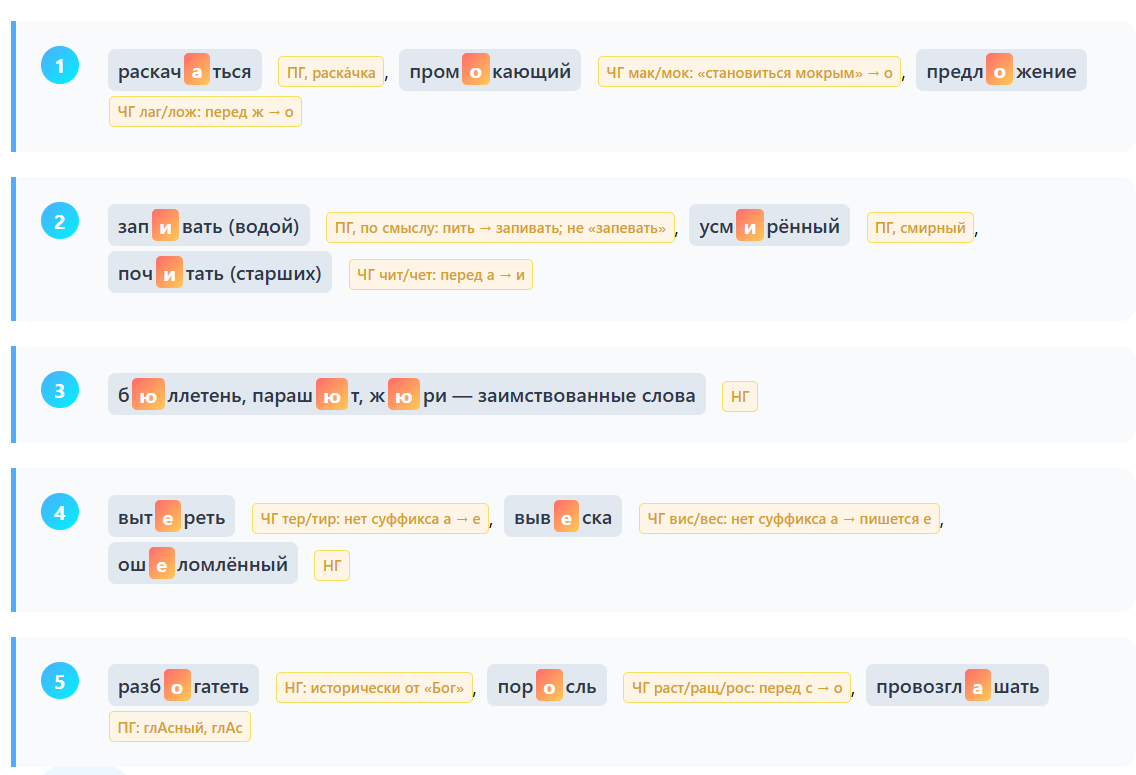This screenshot has width=1136, height=775.
Task: Click the numbered circle badge 1
Action: click(60, 65)
